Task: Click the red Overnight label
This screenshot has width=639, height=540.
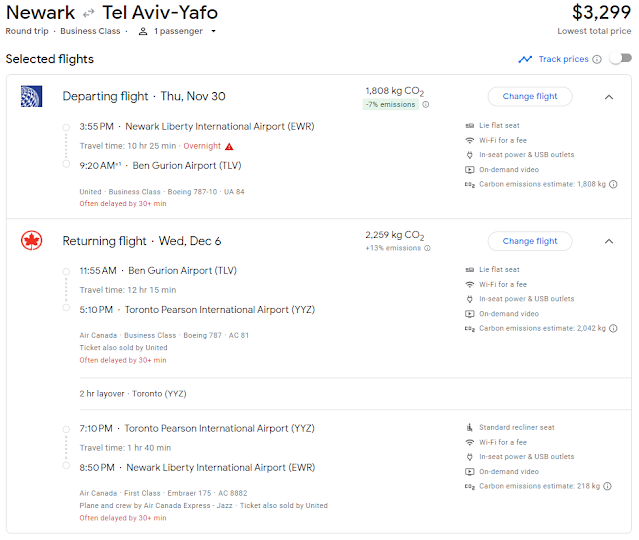Action: (202, 146)
